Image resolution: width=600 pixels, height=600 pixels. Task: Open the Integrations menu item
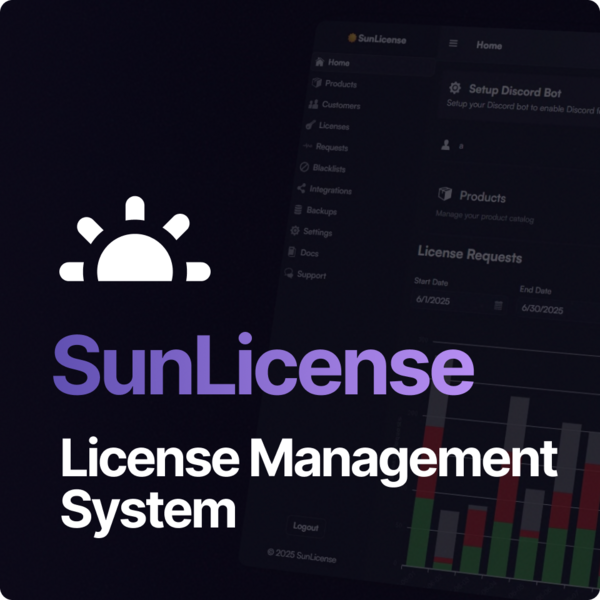pos(324,189)
